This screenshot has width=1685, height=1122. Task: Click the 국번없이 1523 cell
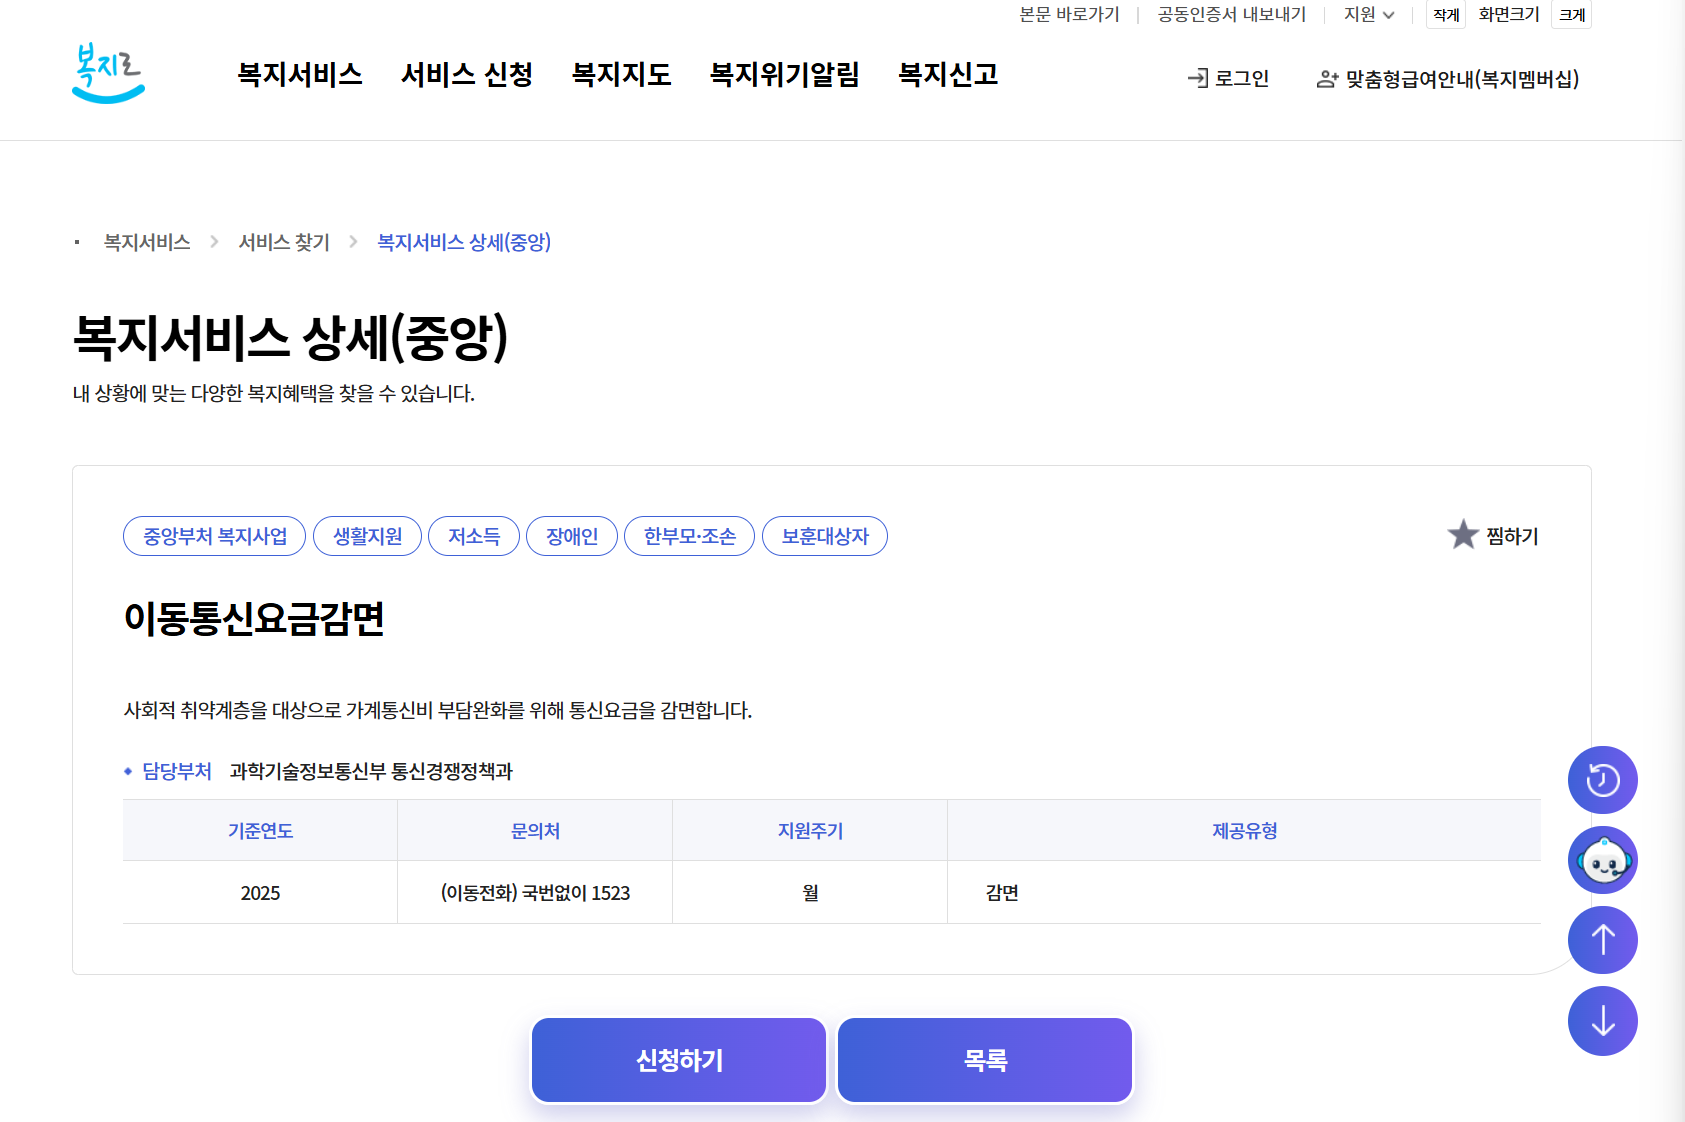point(535,893)
